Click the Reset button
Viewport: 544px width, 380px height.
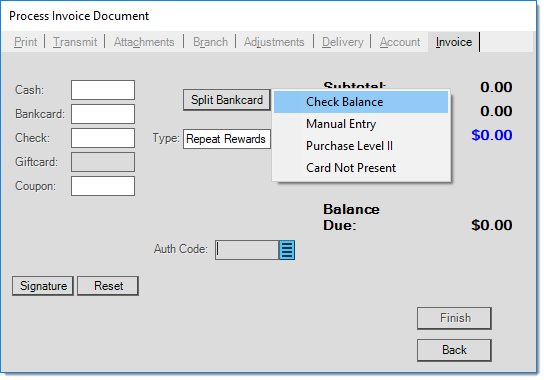108,286
